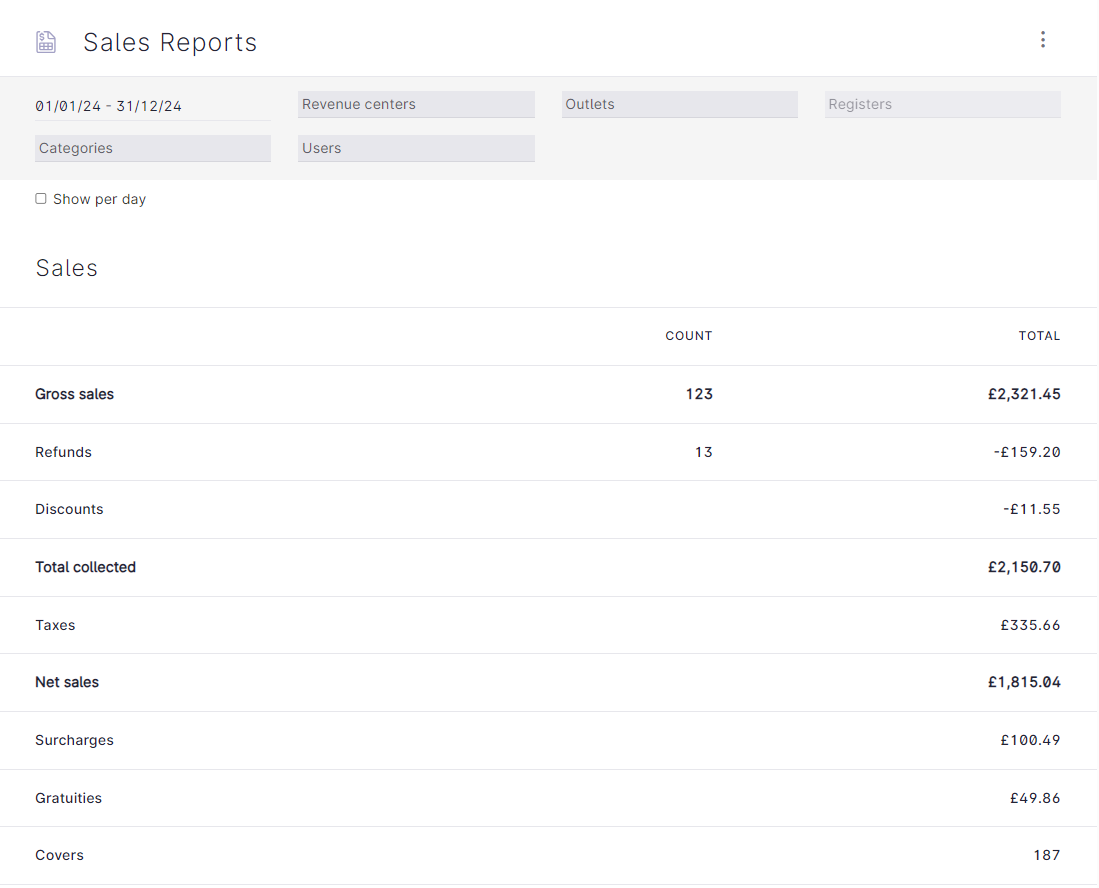Viewport: 1099px width, 888px height.
Task: Open the Registers filter
Action: coord(941,104)
